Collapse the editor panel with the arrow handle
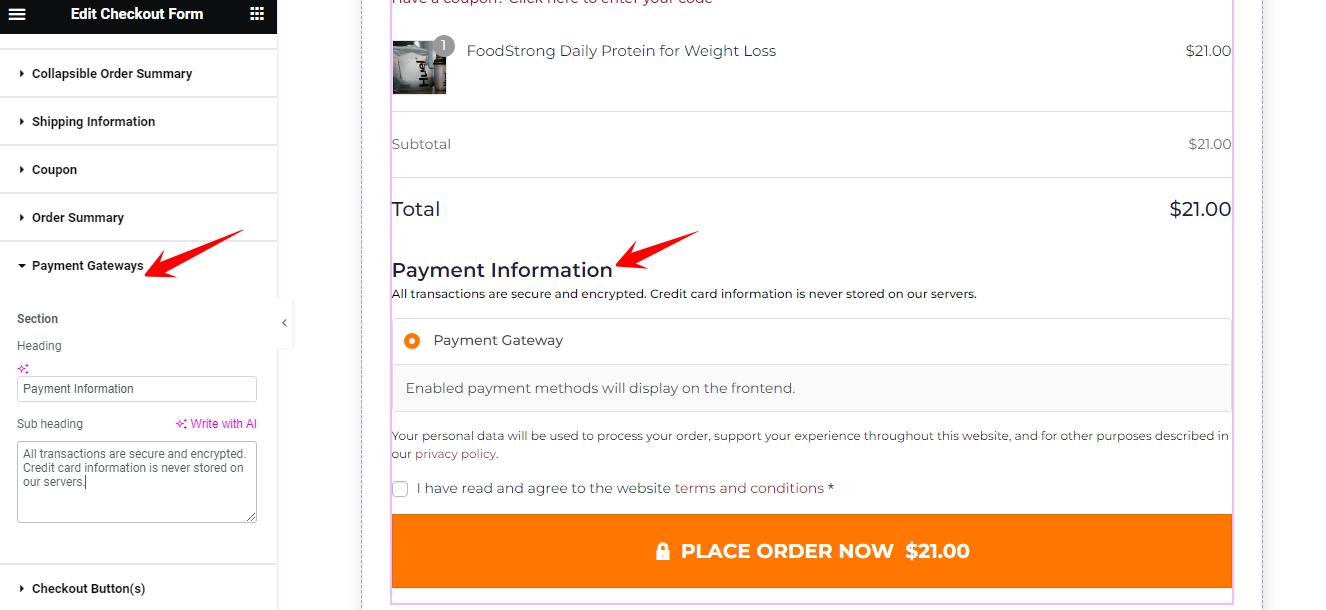This screenshot has height=610, width=1326. (x=284, y=323)
